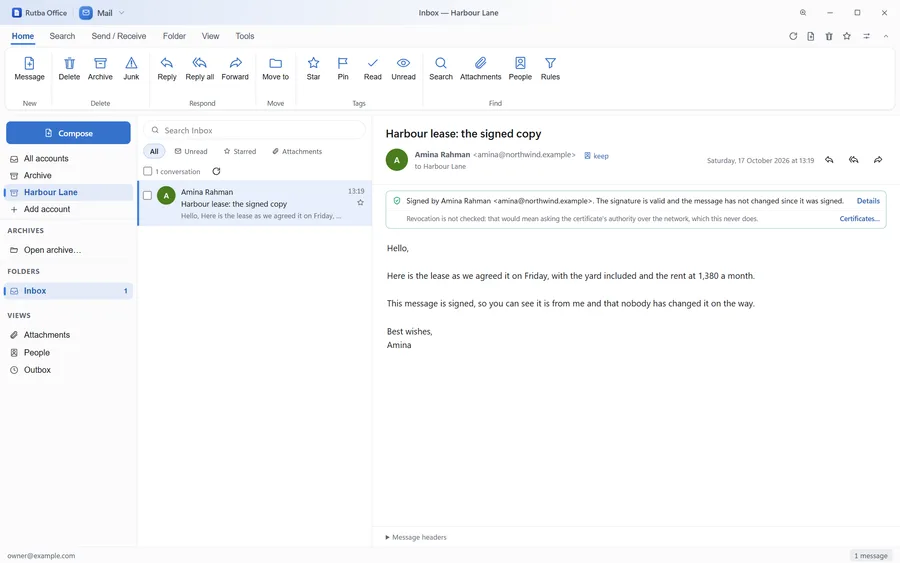Click the refresh icon in title toolbar
Viewport: 900px width, 563px height.
[x=793, y=36]
